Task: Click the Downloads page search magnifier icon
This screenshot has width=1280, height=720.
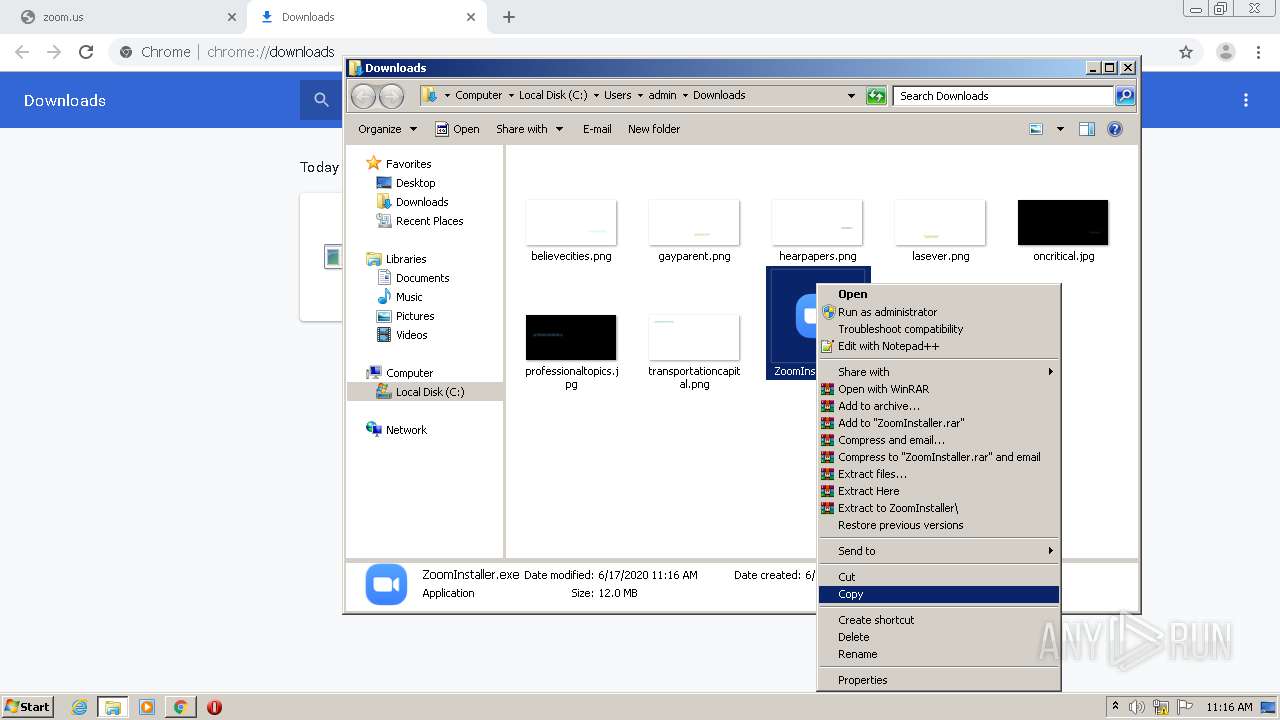Action: [321, 100]
